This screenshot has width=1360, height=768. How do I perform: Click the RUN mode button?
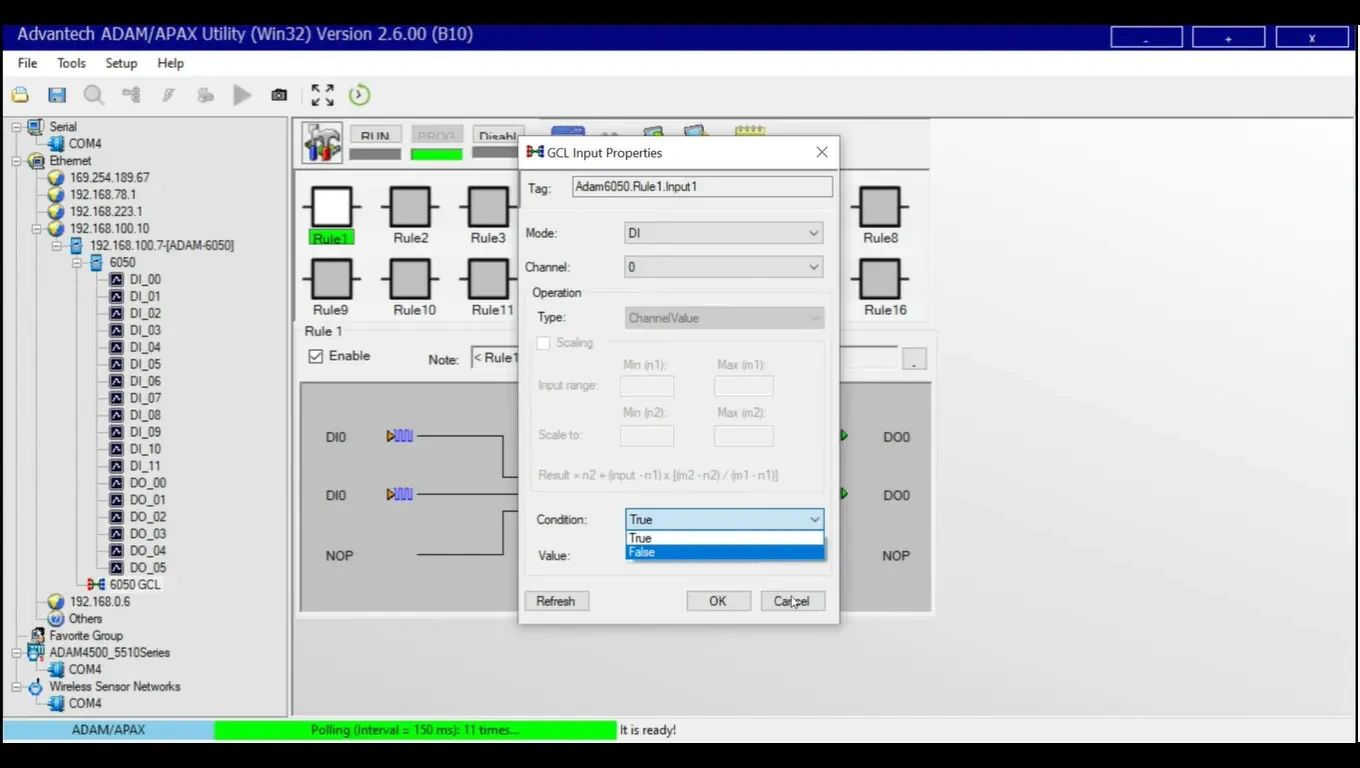375,135
